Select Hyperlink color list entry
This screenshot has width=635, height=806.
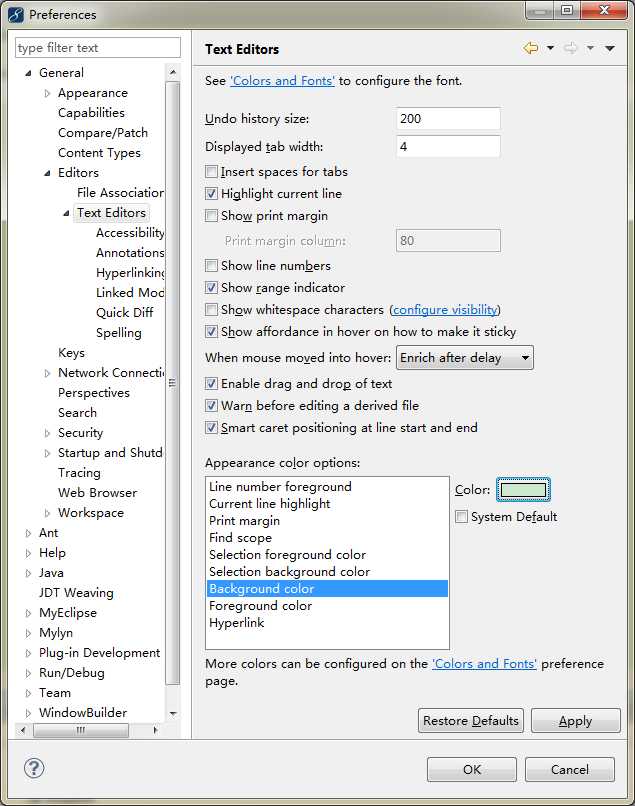(327, 622)
